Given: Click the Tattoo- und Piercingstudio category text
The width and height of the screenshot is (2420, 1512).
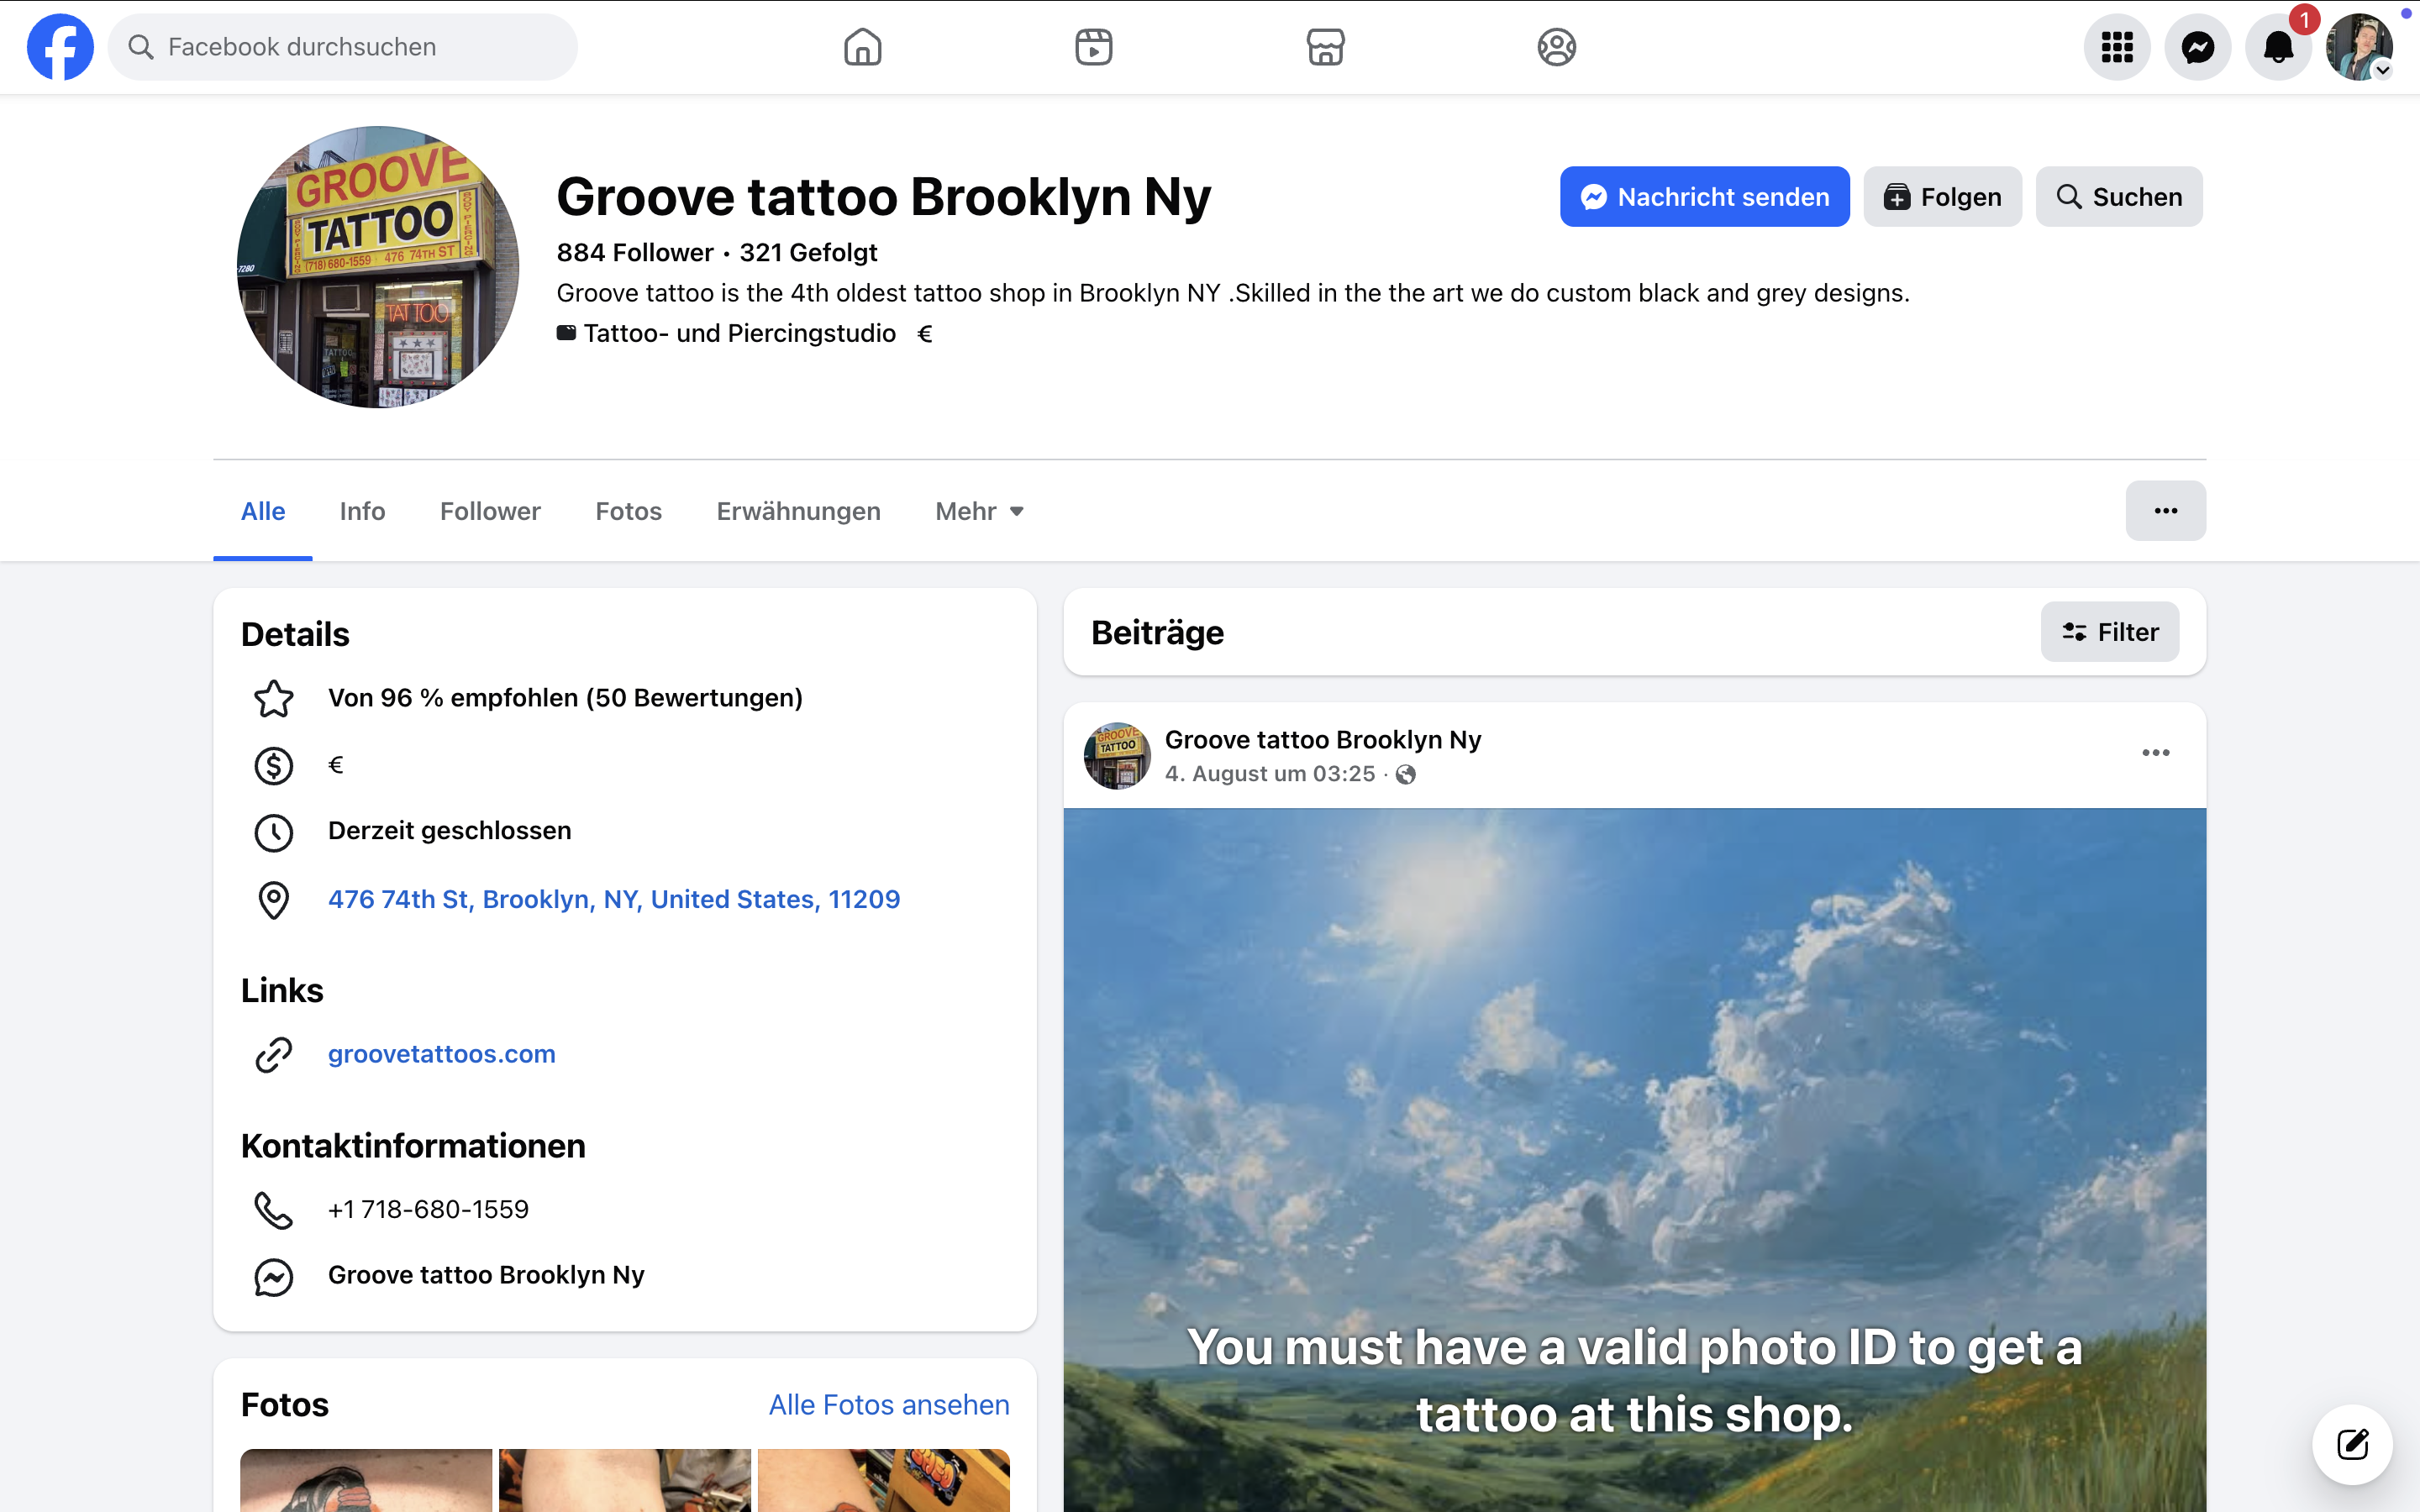Looking at the screenshot, I should [x=739, y=333].
